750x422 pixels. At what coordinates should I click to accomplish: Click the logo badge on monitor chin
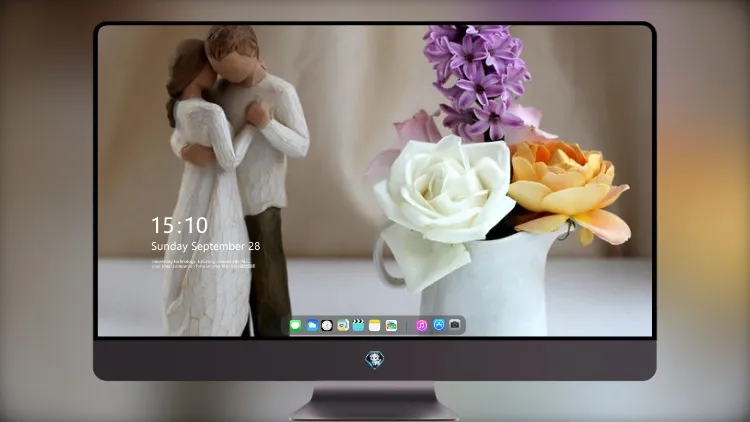pyautogui.click(x=375, y=360)
